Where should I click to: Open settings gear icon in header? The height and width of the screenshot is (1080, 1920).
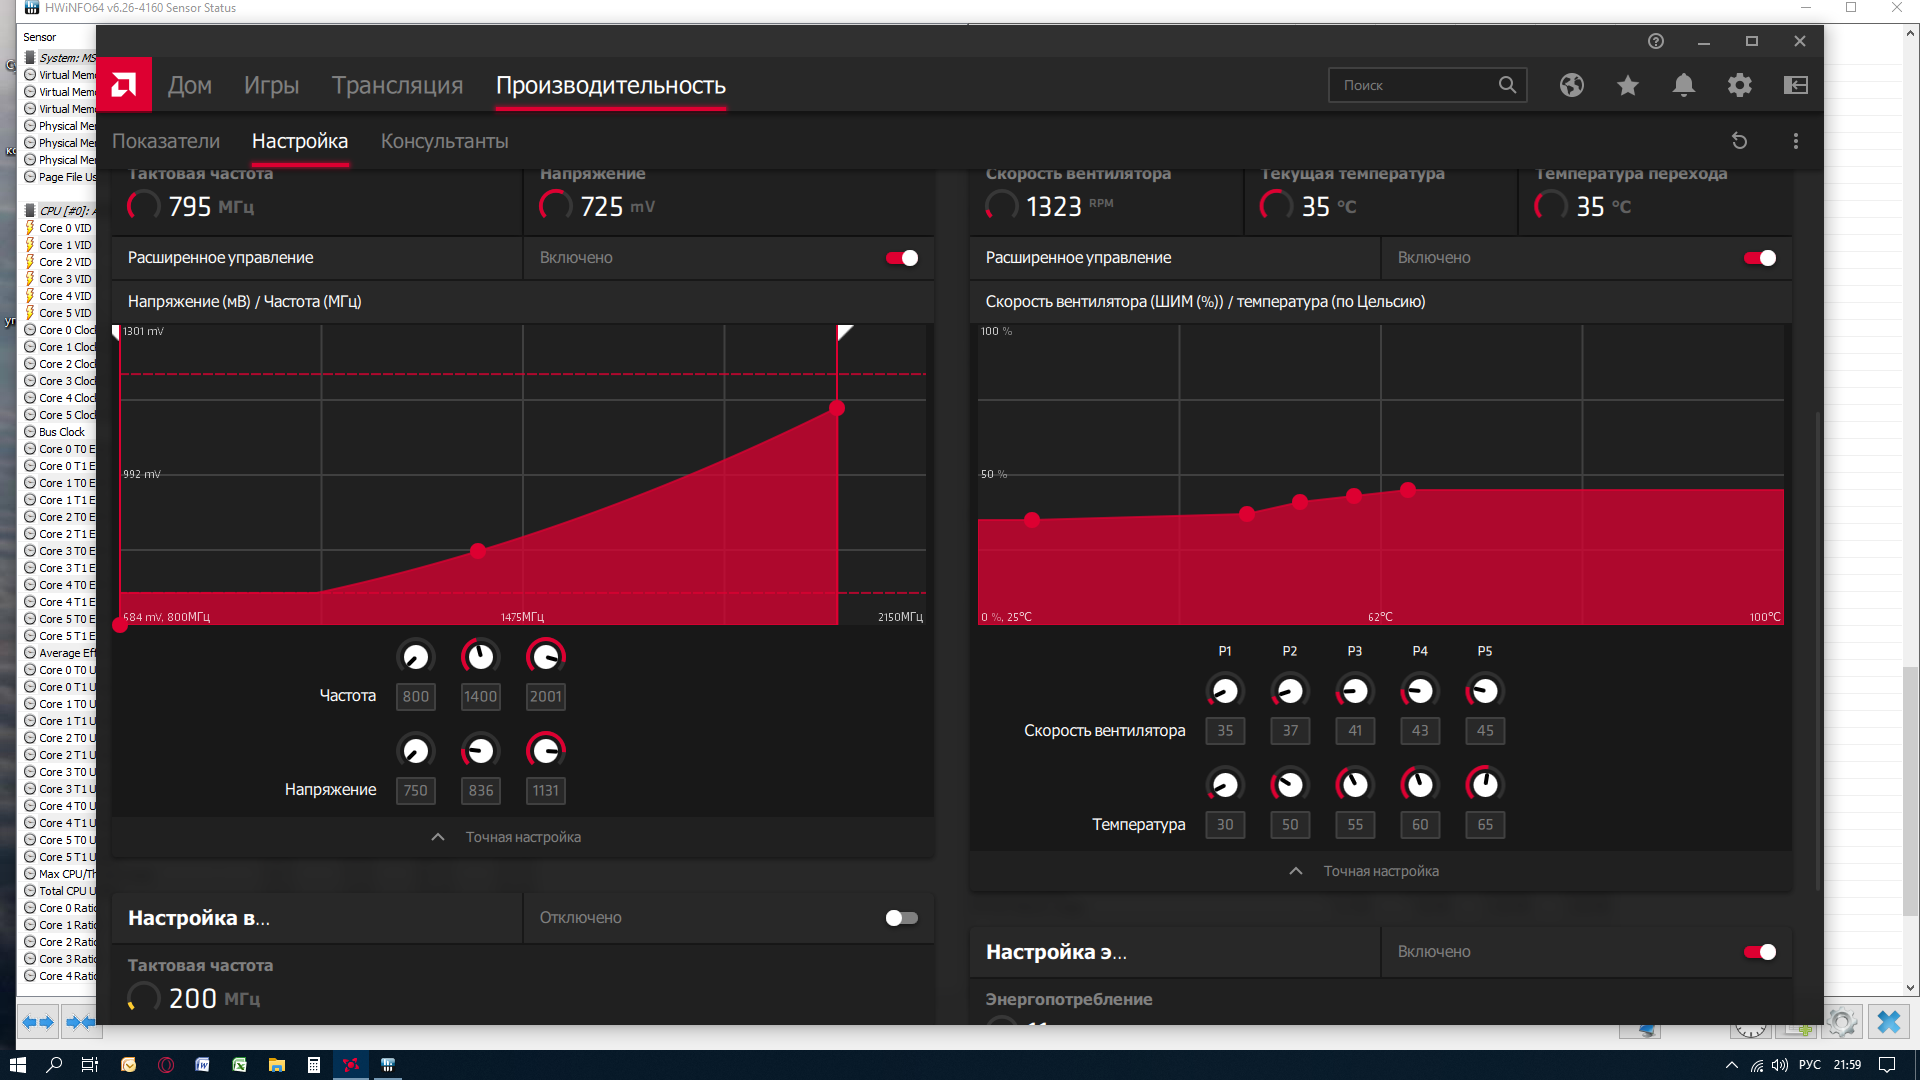(1739, 85)
